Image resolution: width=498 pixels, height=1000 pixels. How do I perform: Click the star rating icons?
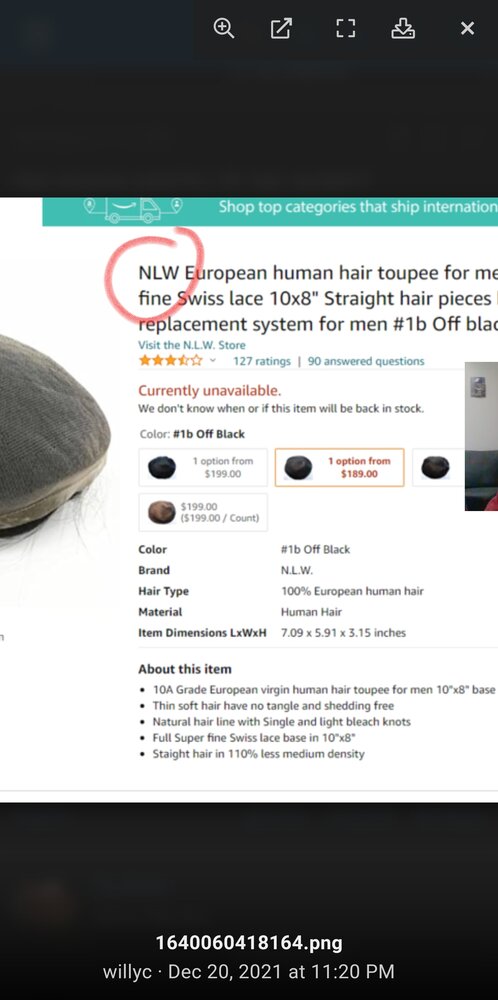[170, 361]
